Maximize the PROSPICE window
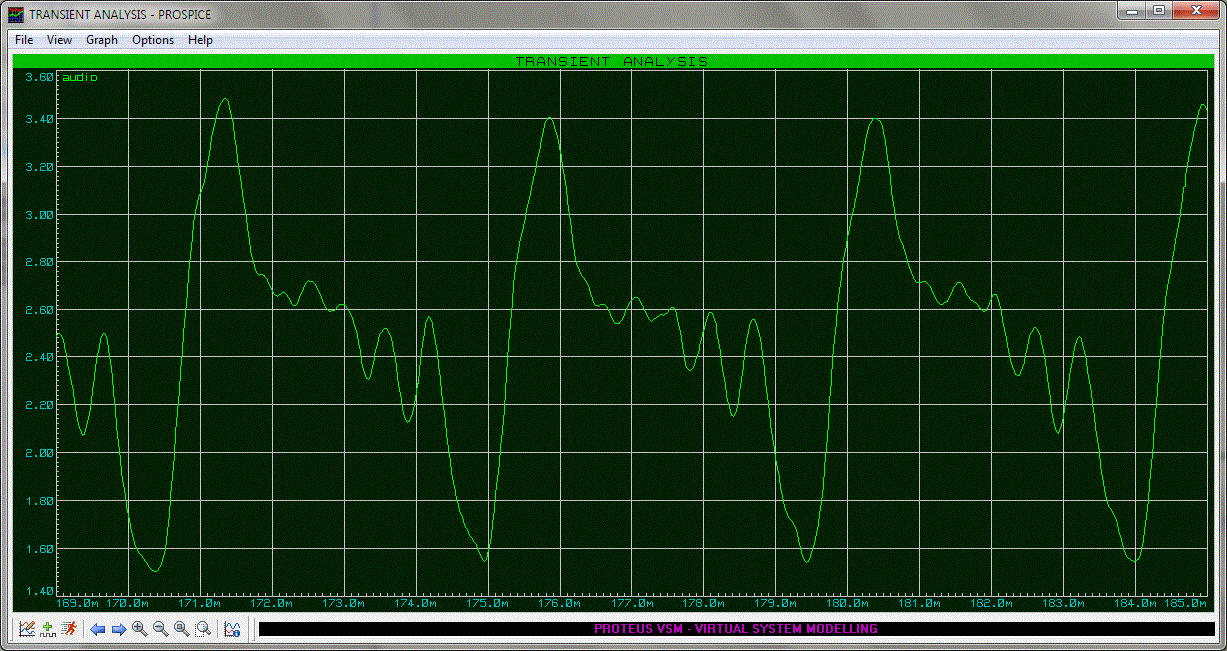Screen dimensions: 1227x651 pos(1158,10)
